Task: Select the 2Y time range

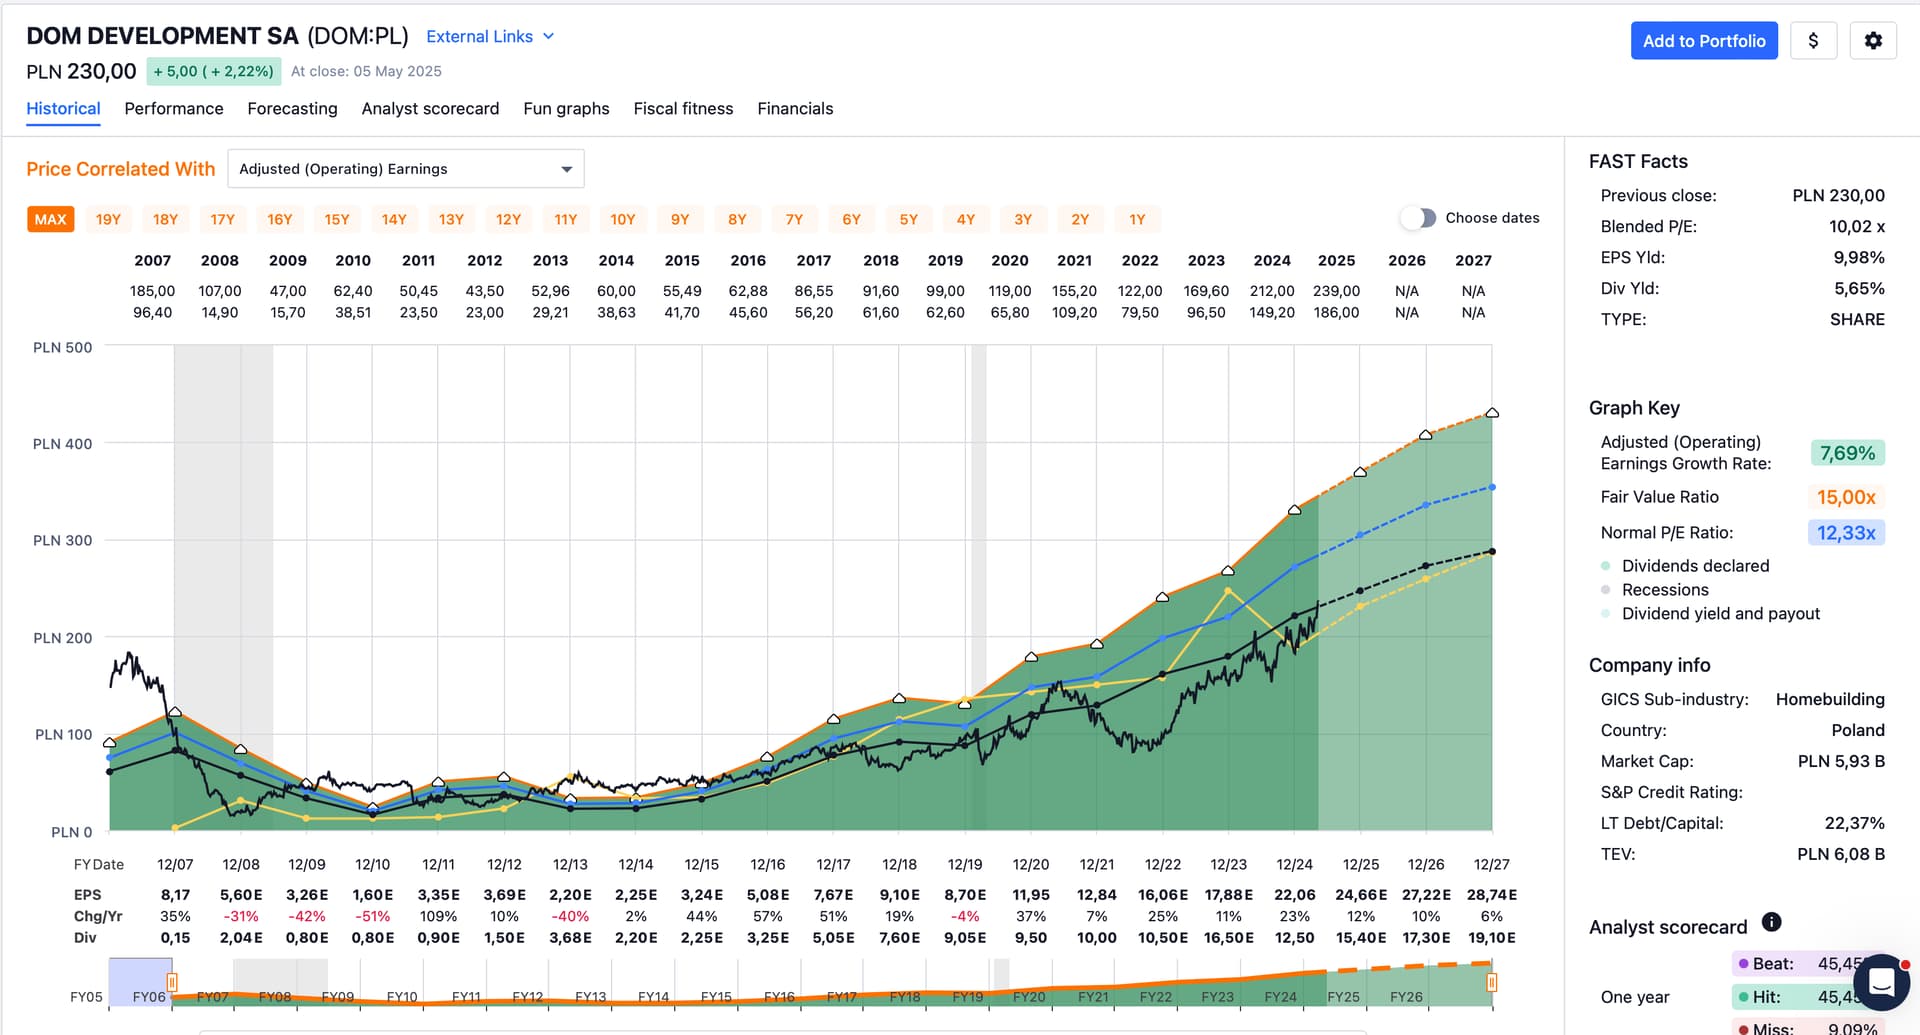Action: [x=1080, y=219]
